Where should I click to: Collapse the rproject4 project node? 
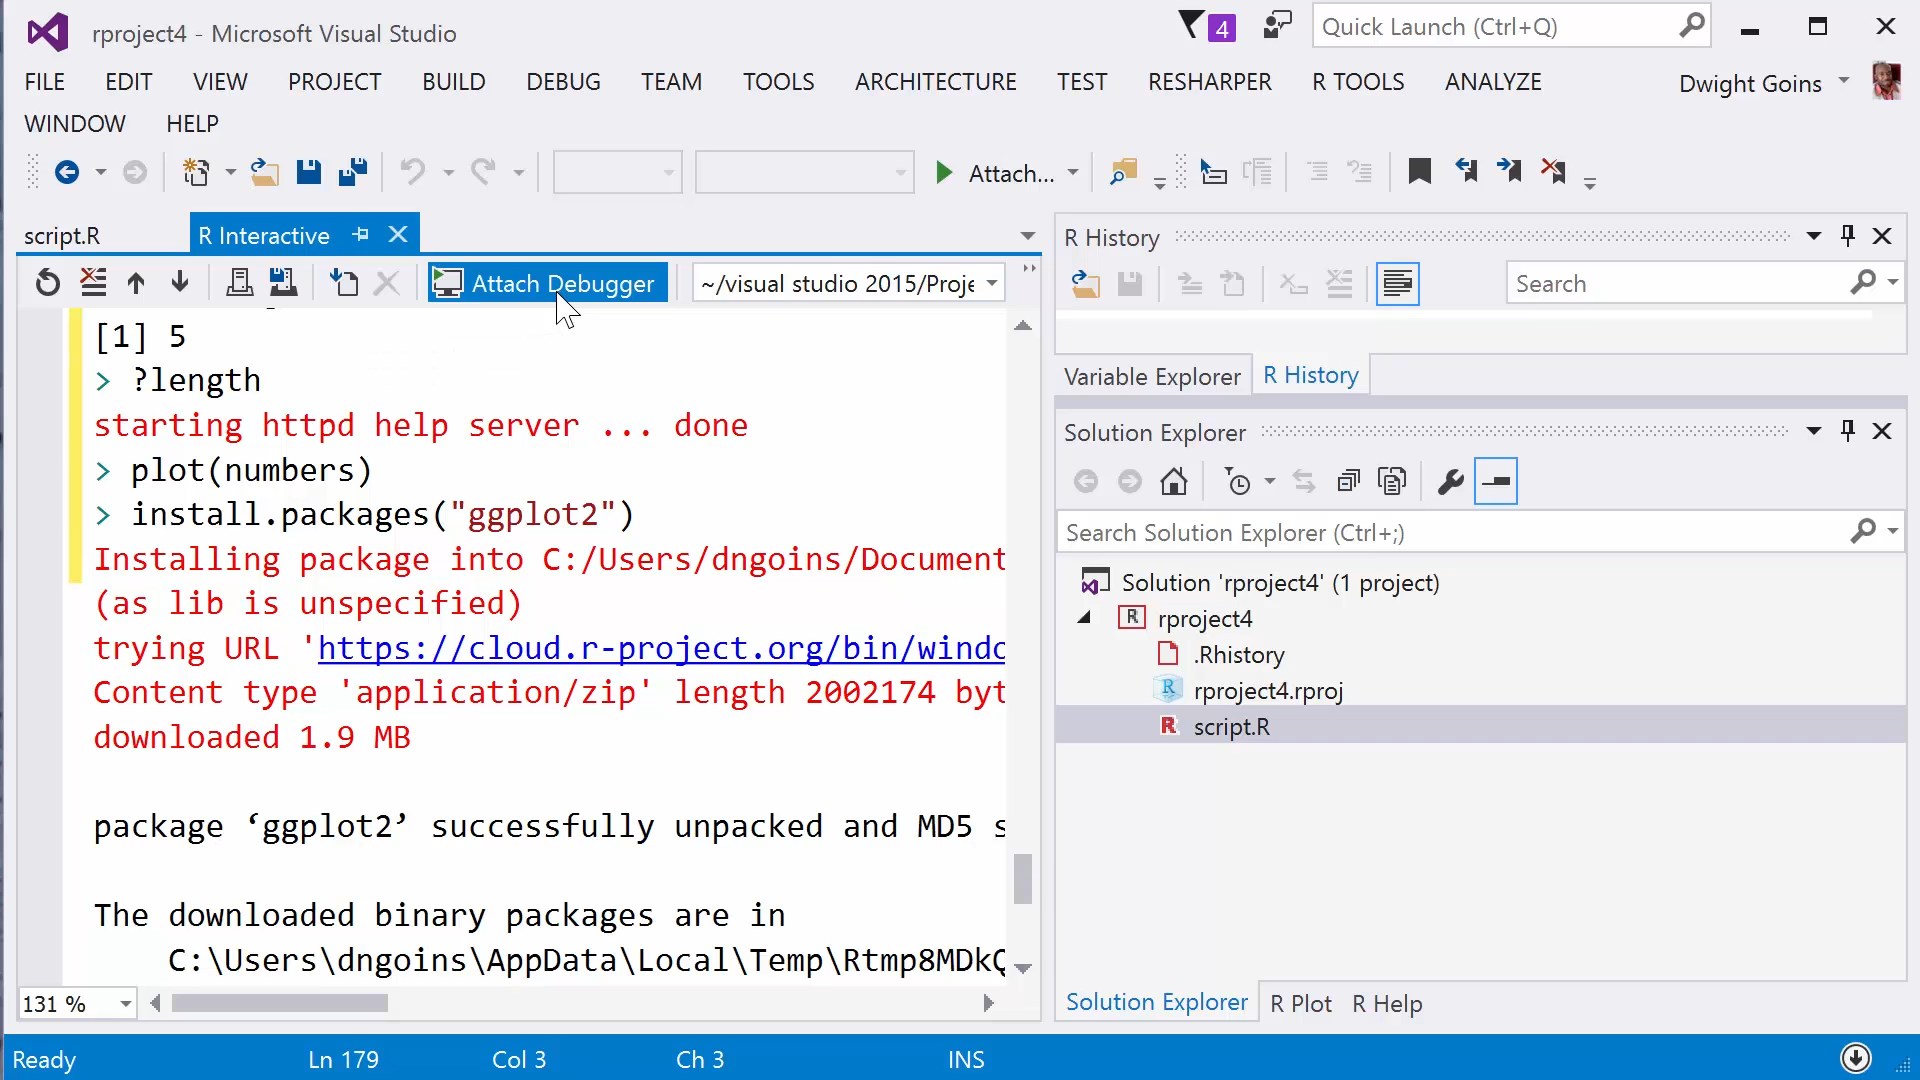click(1084, 618)
